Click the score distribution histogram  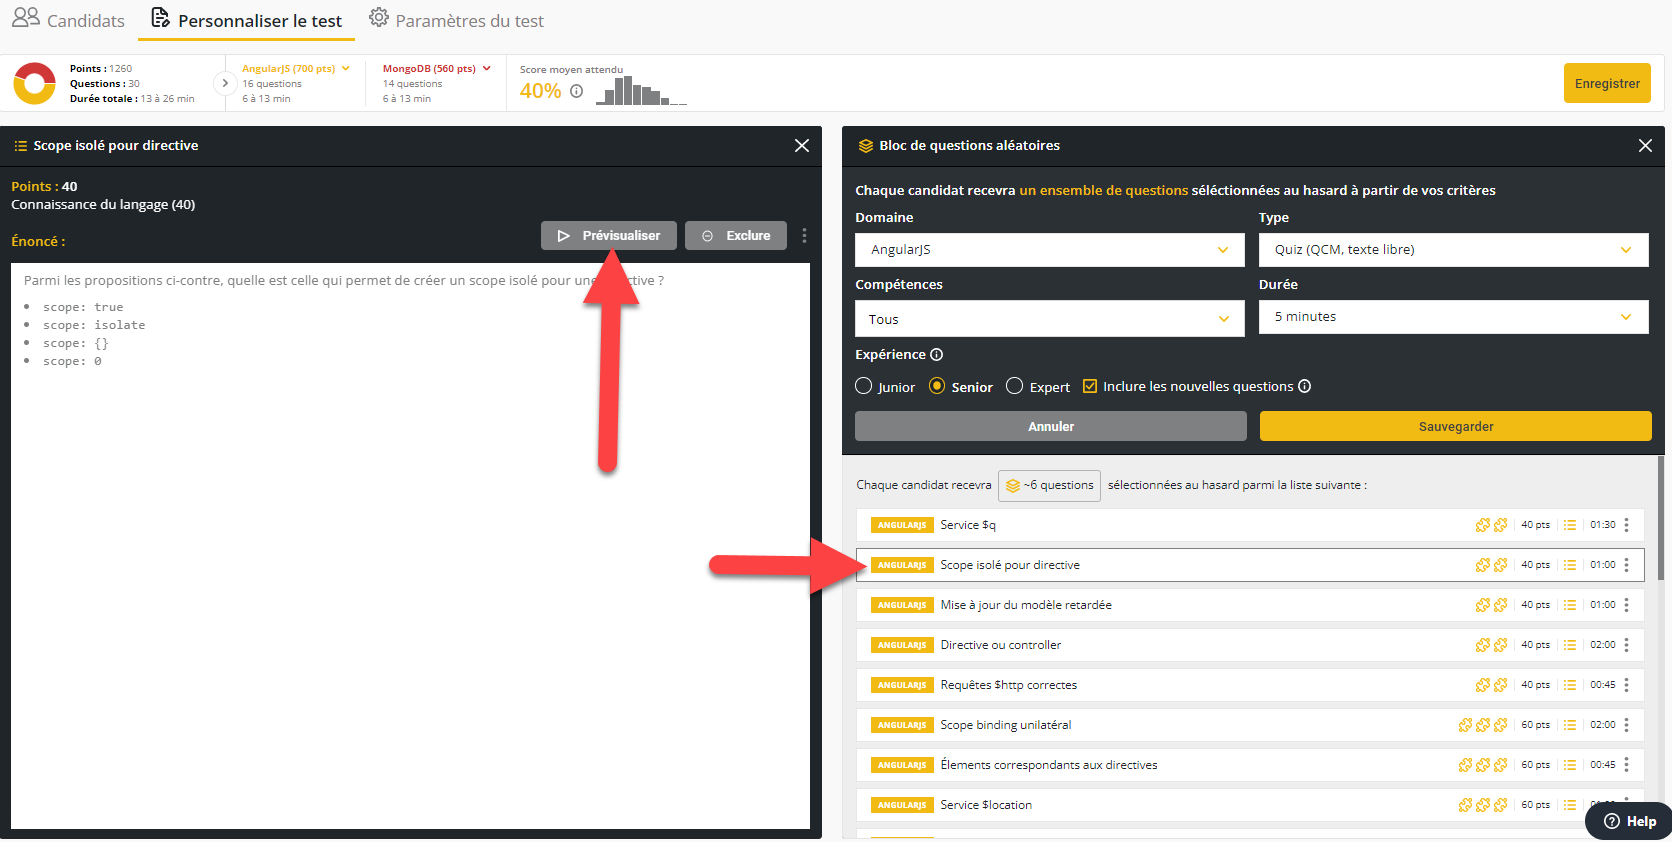point(640,92)
